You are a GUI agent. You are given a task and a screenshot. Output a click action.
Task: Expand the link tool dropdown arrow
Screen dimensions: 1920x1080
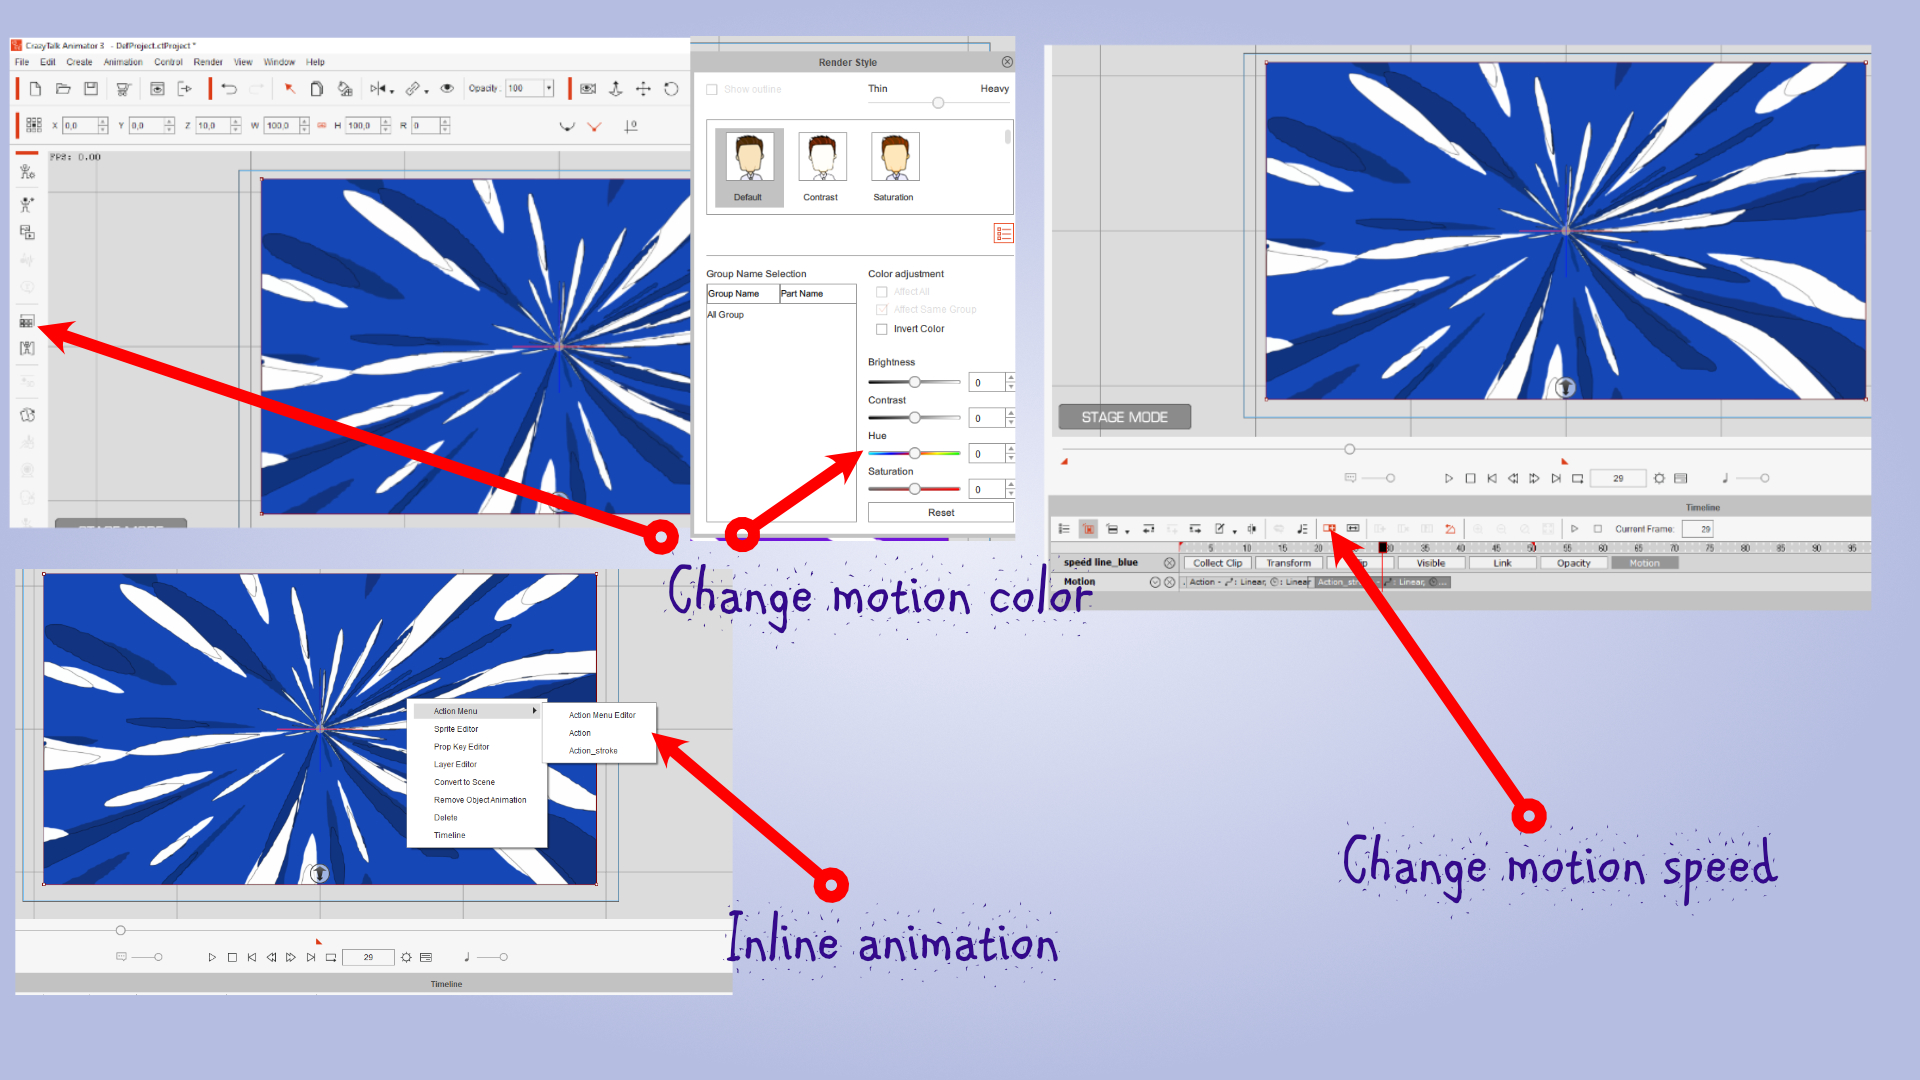tap(427, 92)
